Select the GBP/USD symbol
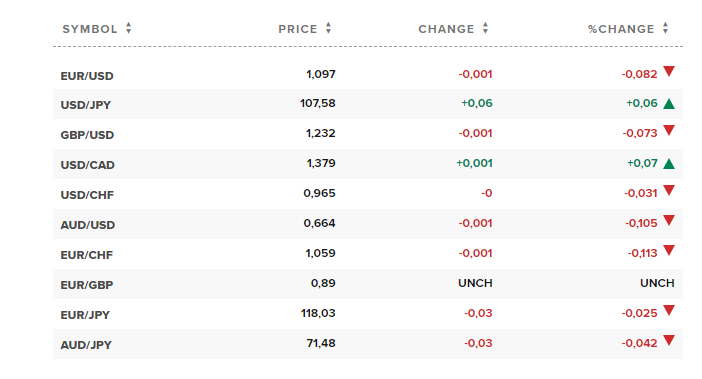Screen dimensions: 702x379 tap(87, 135)
